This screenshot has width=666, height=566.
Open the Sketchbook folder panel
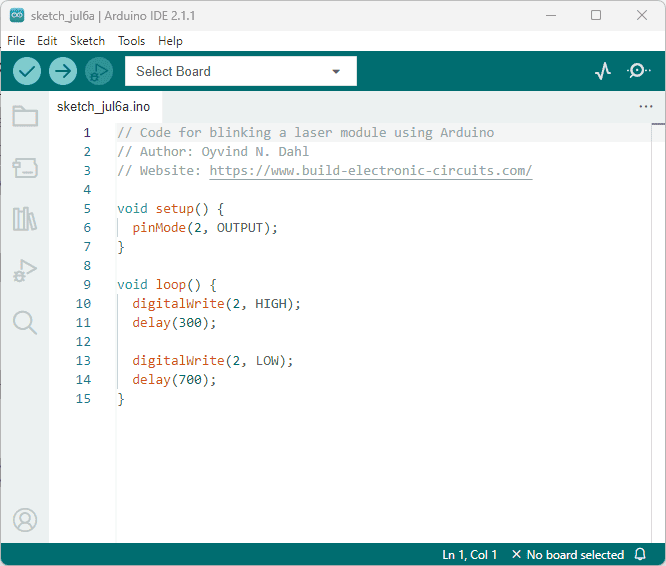(x=25, y=116)
